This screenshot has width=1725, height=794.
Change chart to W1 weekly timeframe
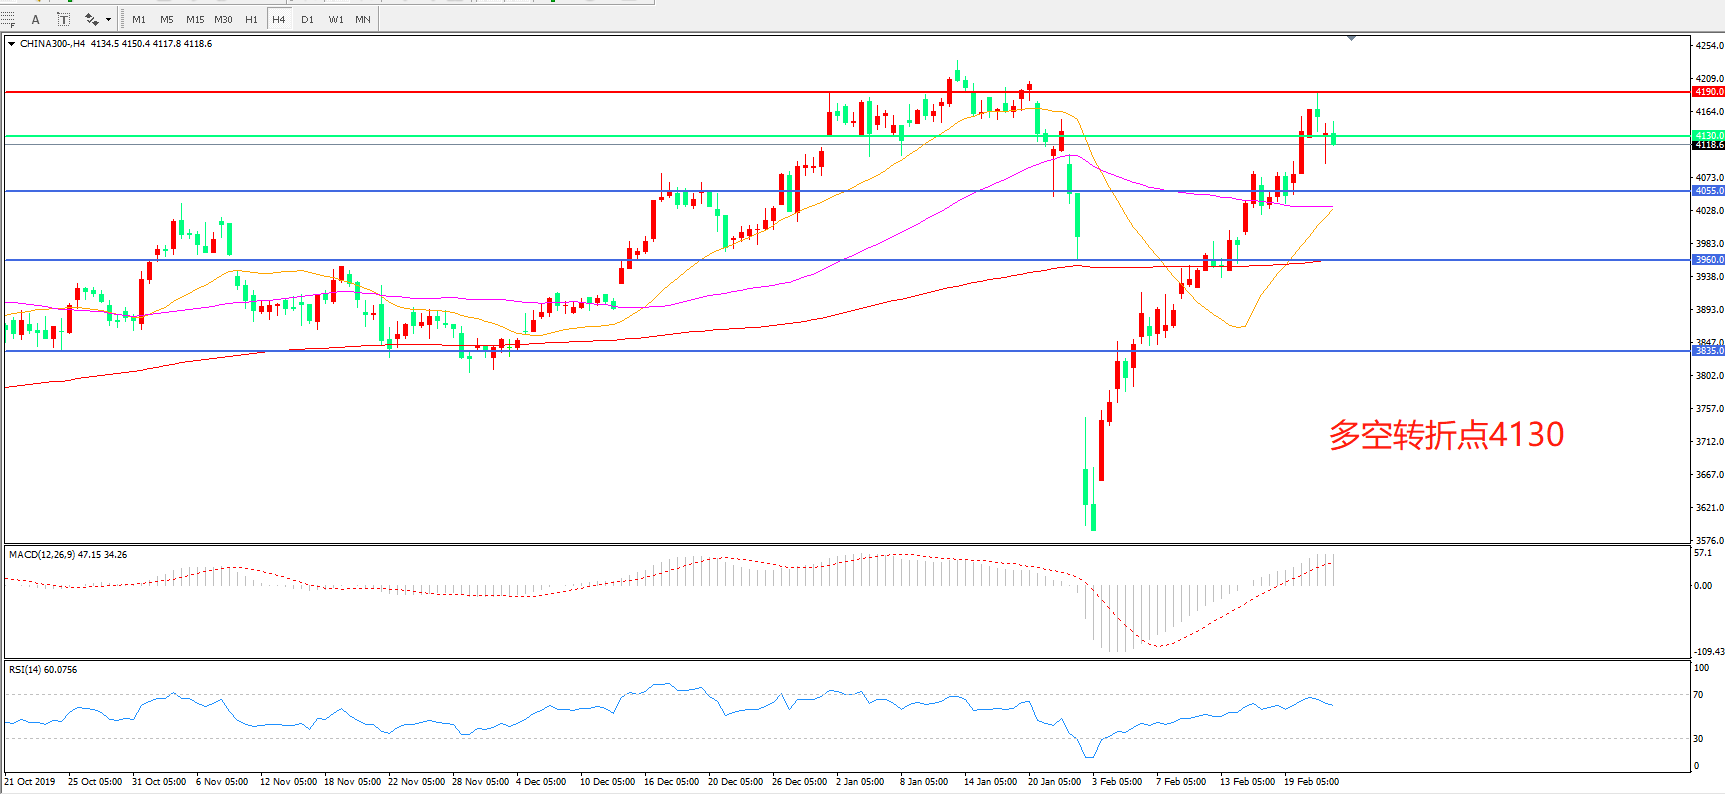click(336, 19)
